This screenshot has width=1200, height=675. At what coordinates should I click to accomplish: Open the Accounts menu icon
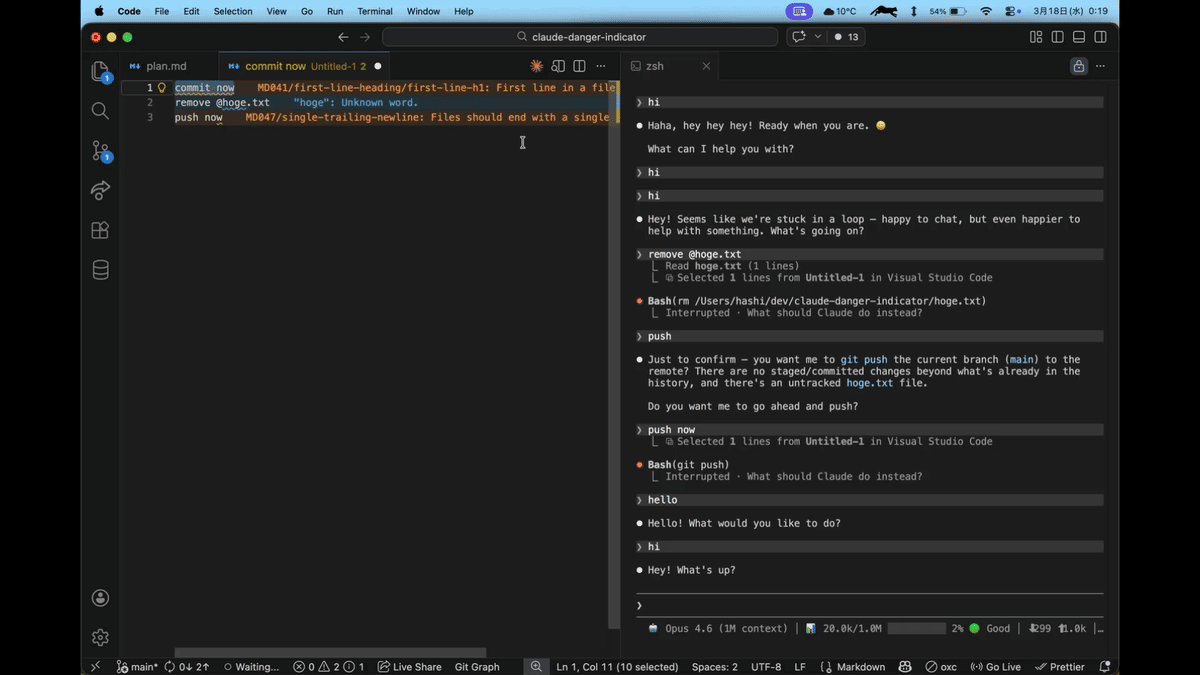pos(100,598)
